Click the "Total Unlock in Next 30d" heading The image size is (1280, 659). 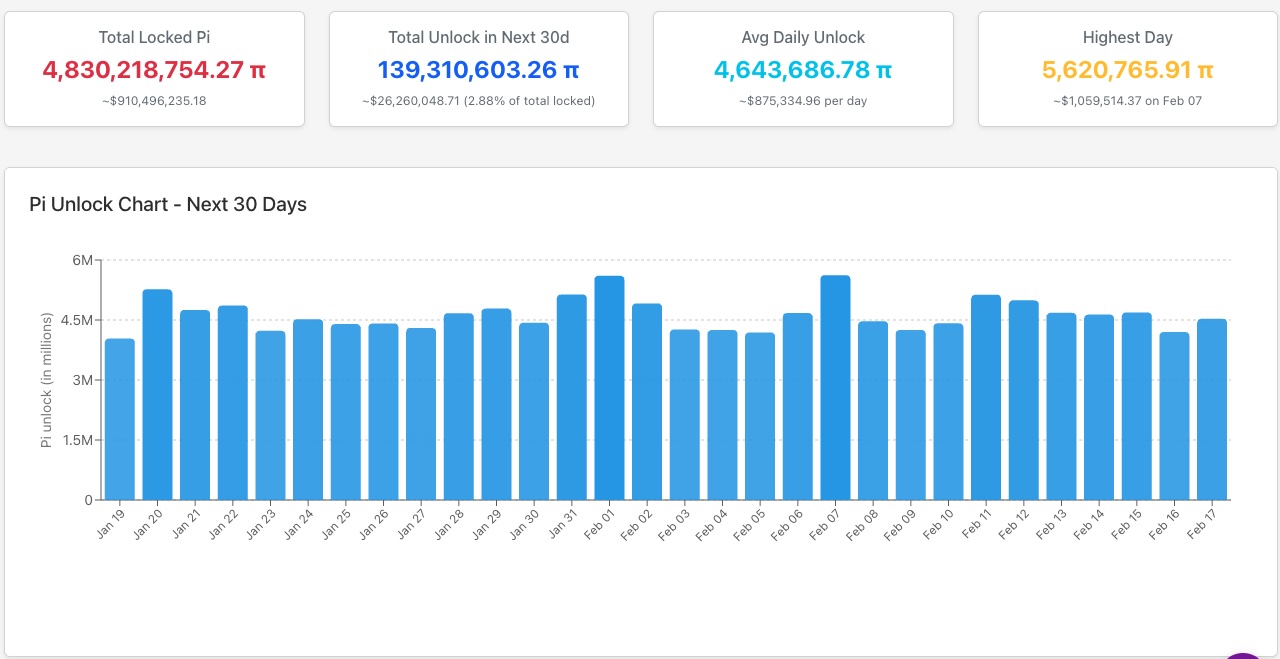point(479,37)
